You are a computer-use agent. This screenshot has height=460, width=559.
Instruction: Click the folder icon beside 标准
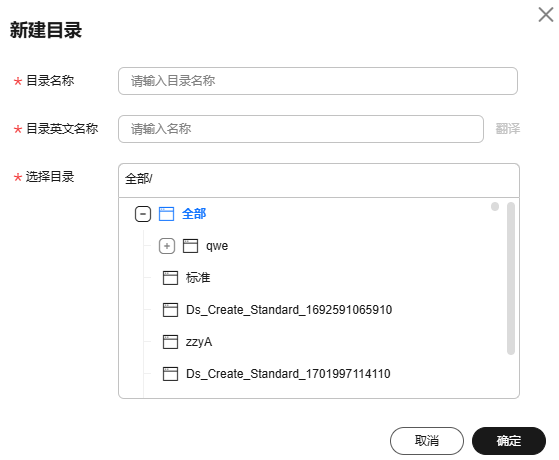click(170, 278)
